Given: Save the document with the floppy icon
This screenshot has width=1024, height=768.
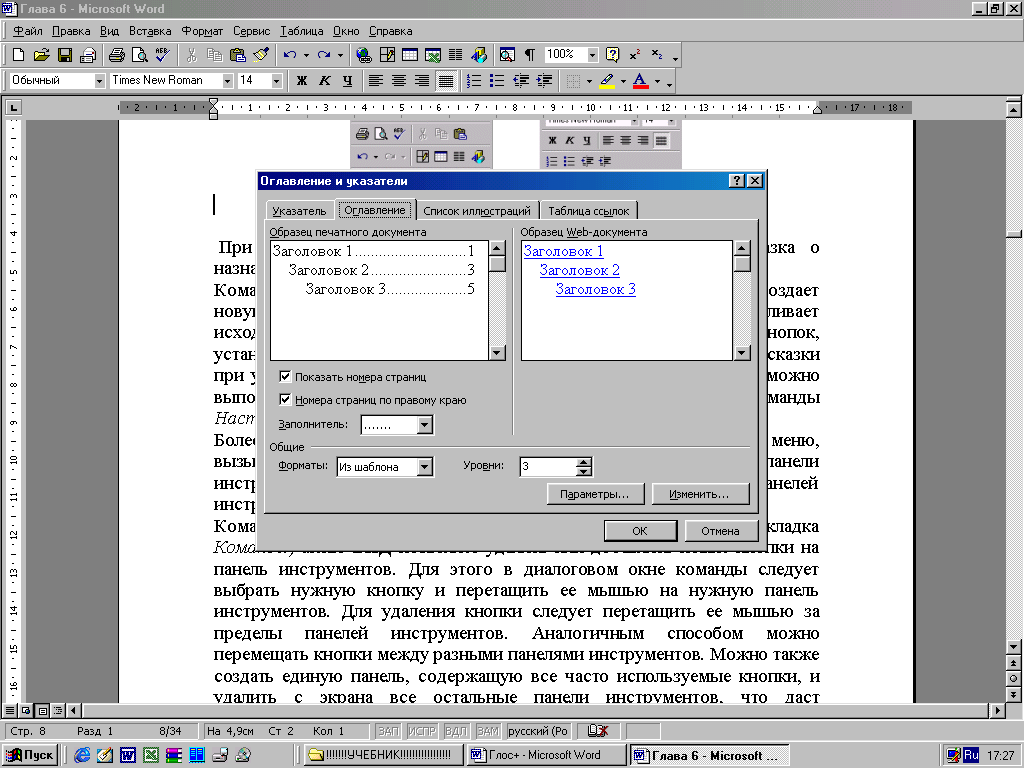Looking at the screenshot, I should point(65,55).
